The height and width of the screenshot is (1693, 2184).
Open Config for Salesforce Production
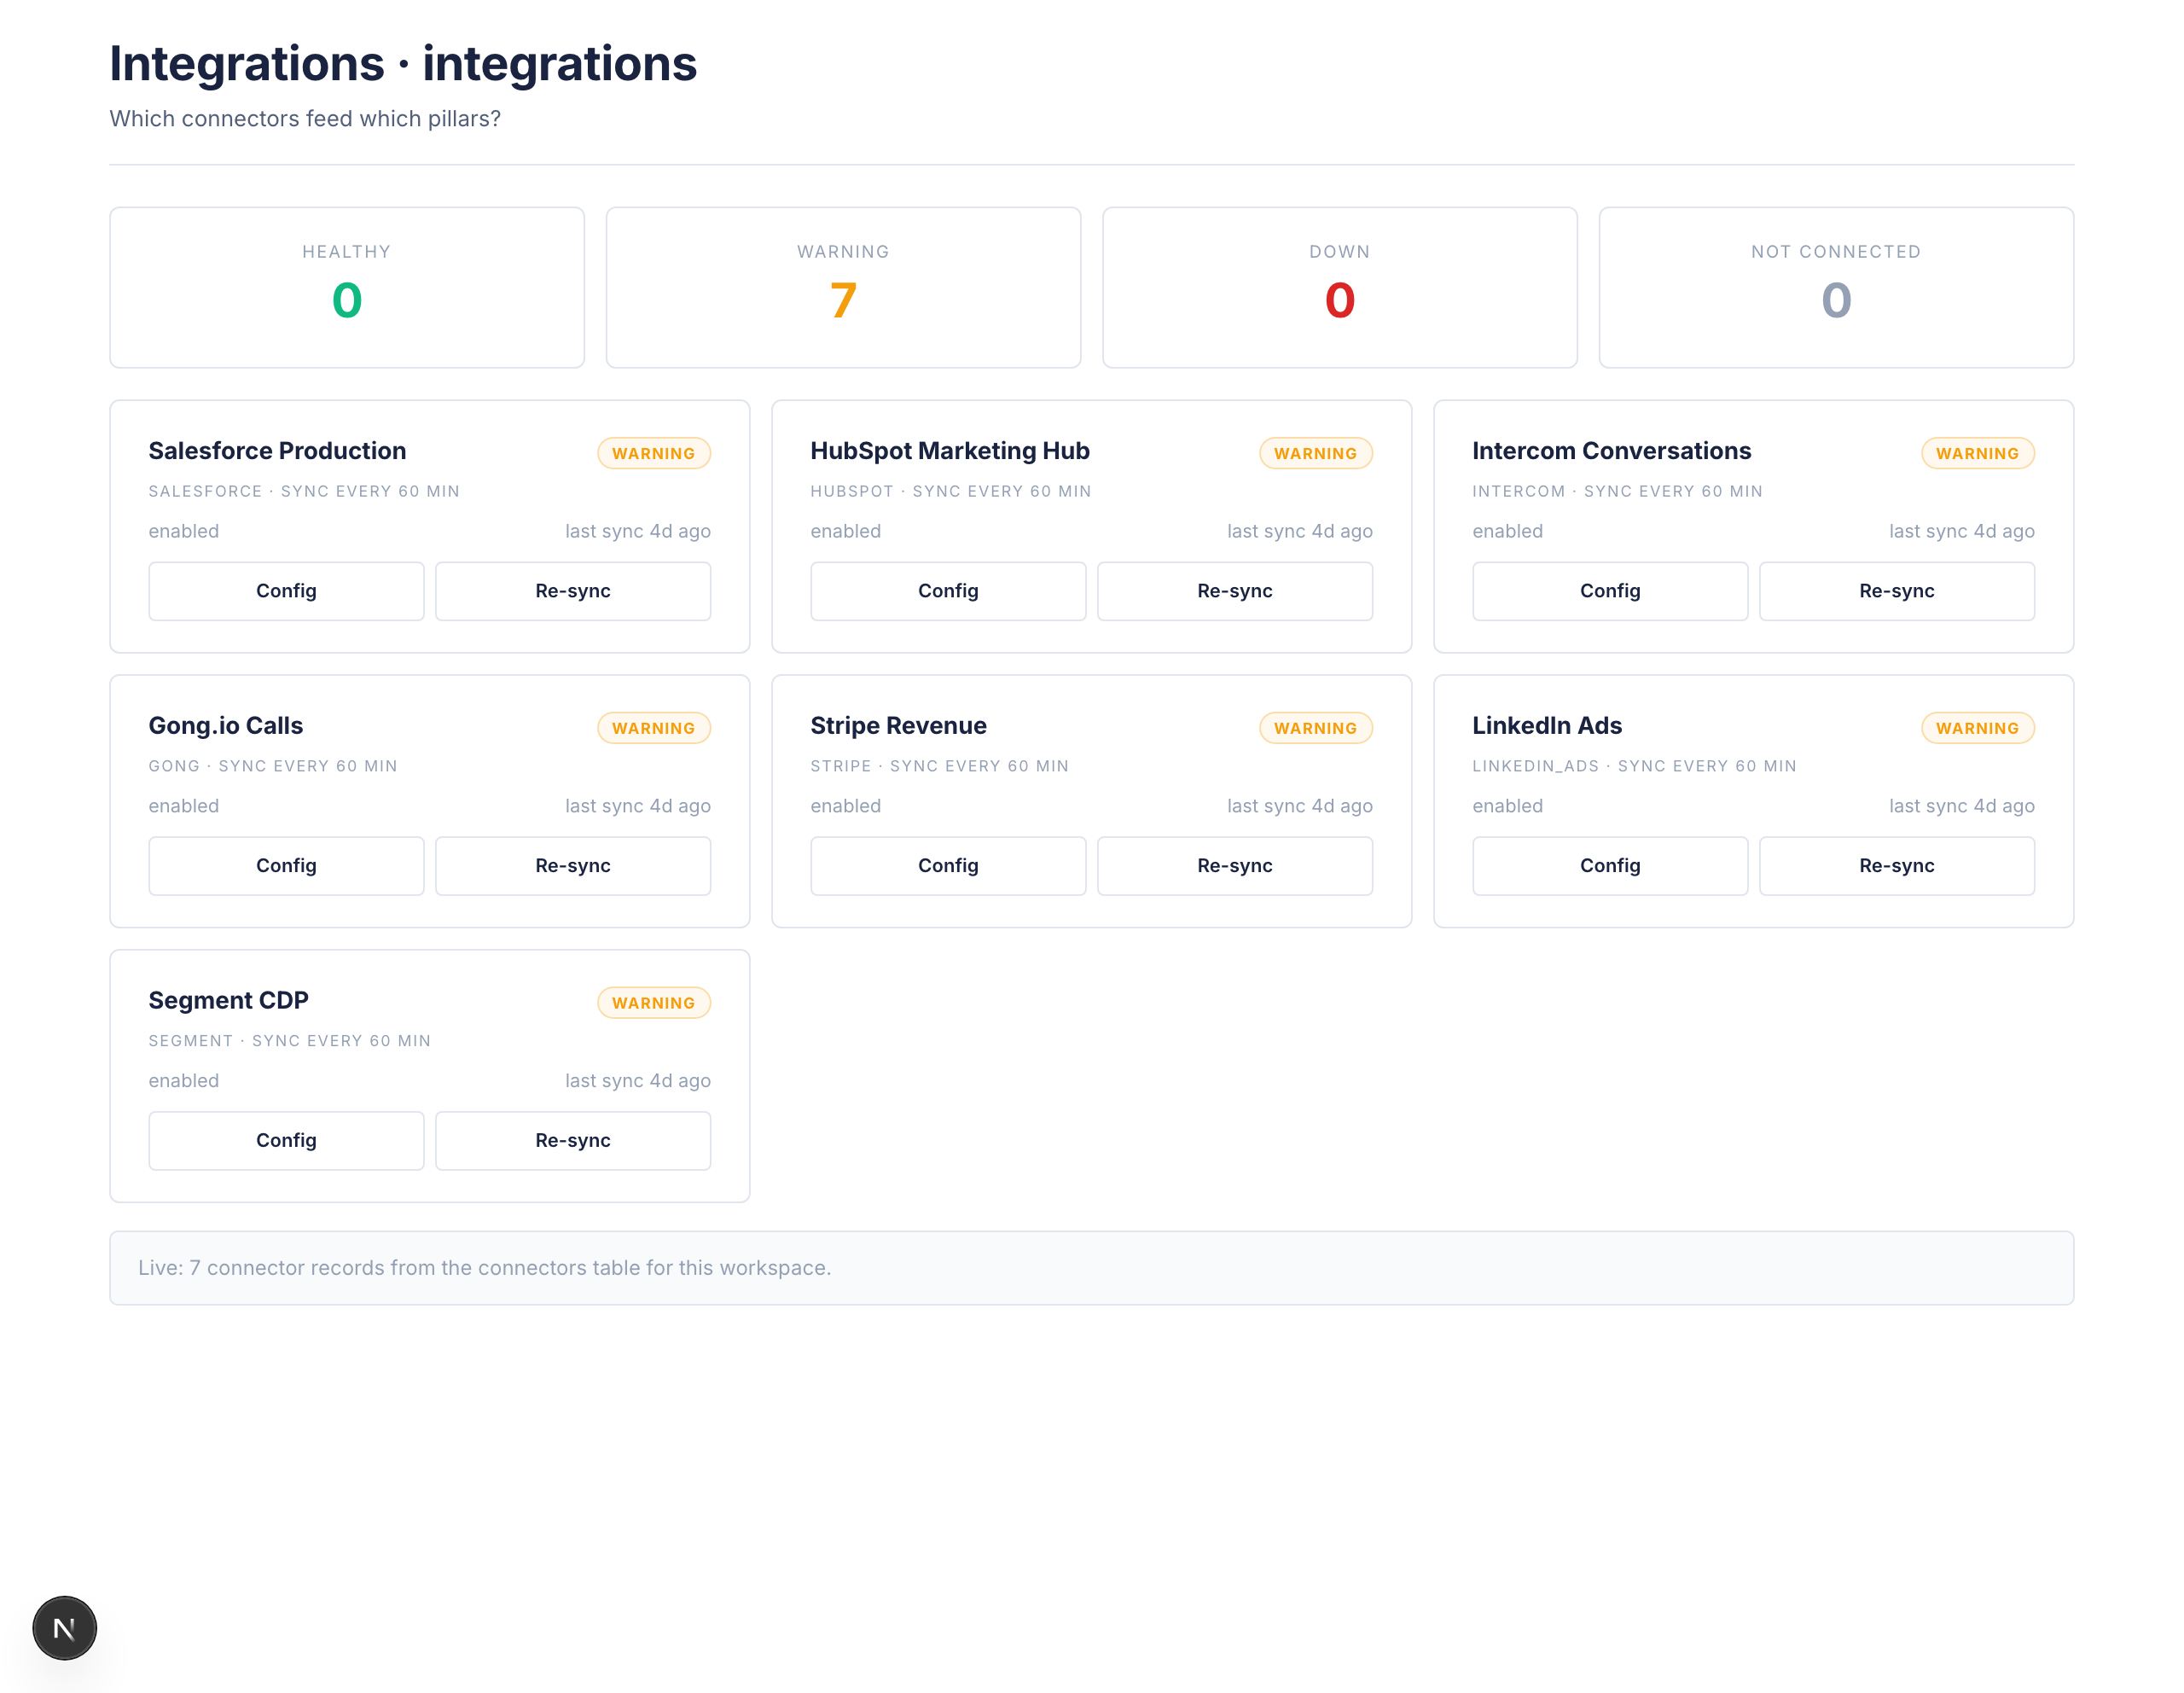pos(286,591)
